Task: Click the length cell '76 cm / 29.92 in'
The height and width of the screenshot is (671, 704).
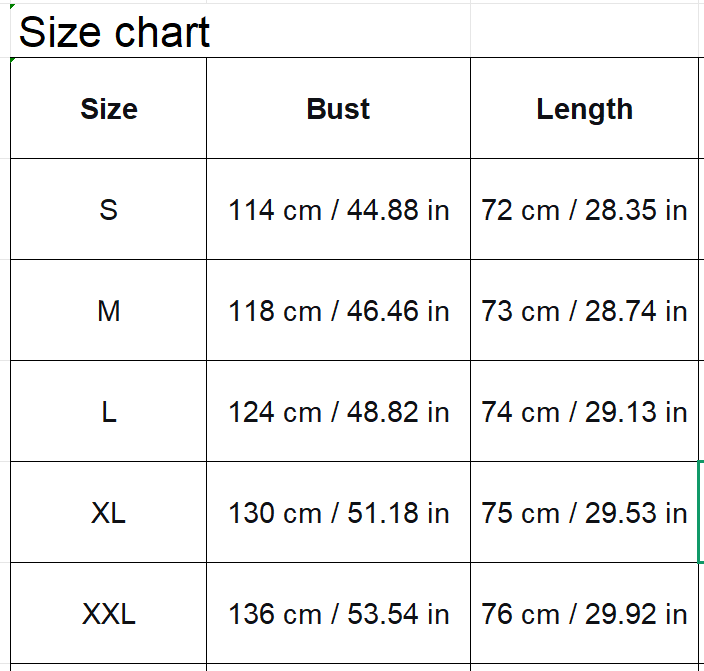Action: (x=584, y=614)
